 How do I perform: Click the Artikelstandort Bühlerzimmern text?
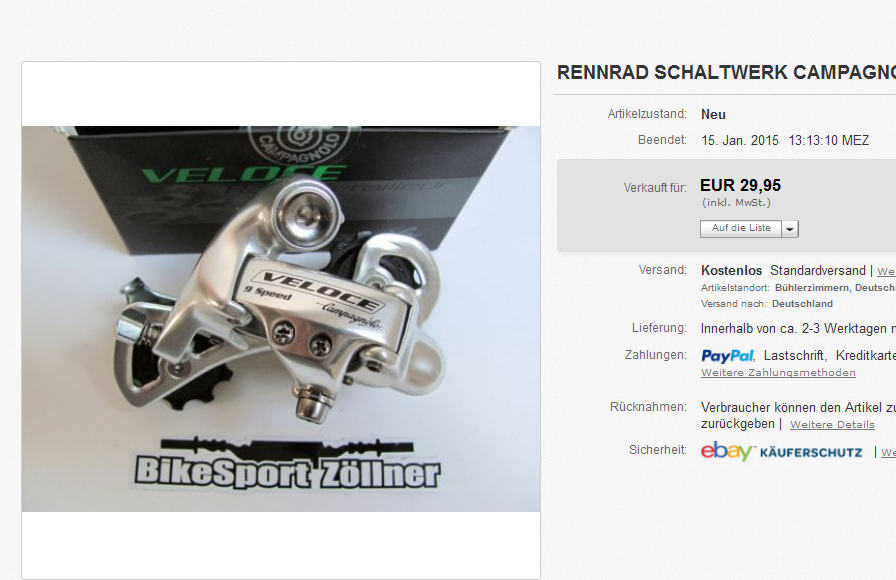pos(798,288)
